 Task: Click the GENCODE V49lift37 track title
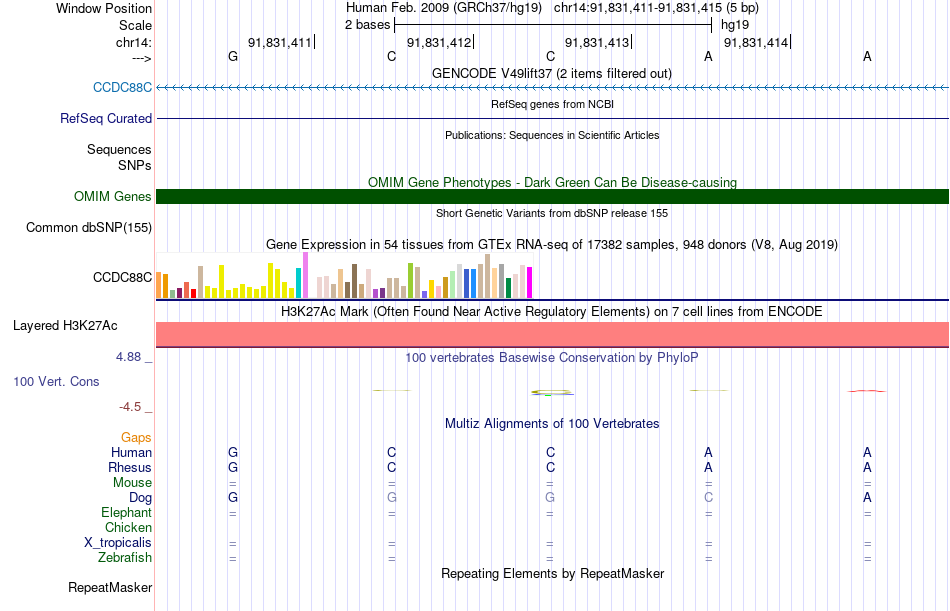pyautogui.click(x=552, y=73)
